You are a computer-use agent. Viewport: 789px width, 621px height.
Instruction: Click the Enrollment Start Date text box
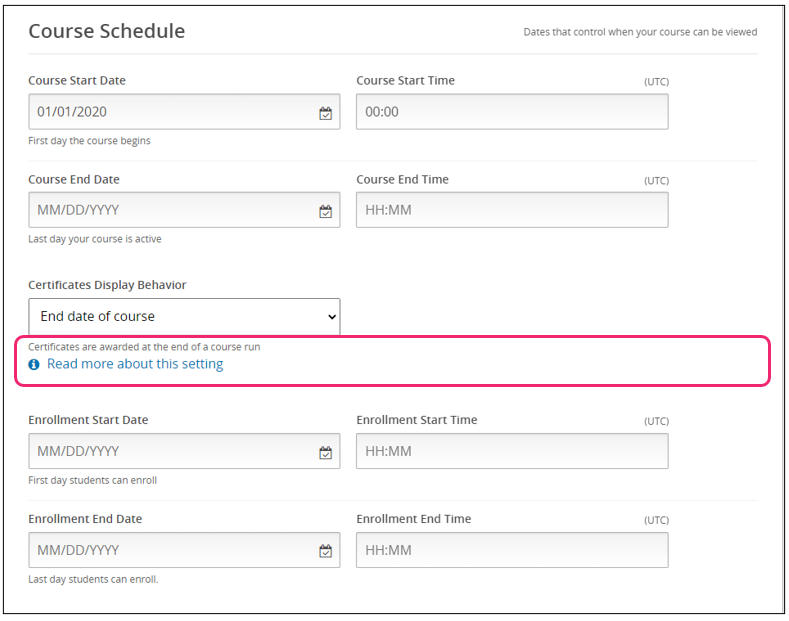point(170,451)
